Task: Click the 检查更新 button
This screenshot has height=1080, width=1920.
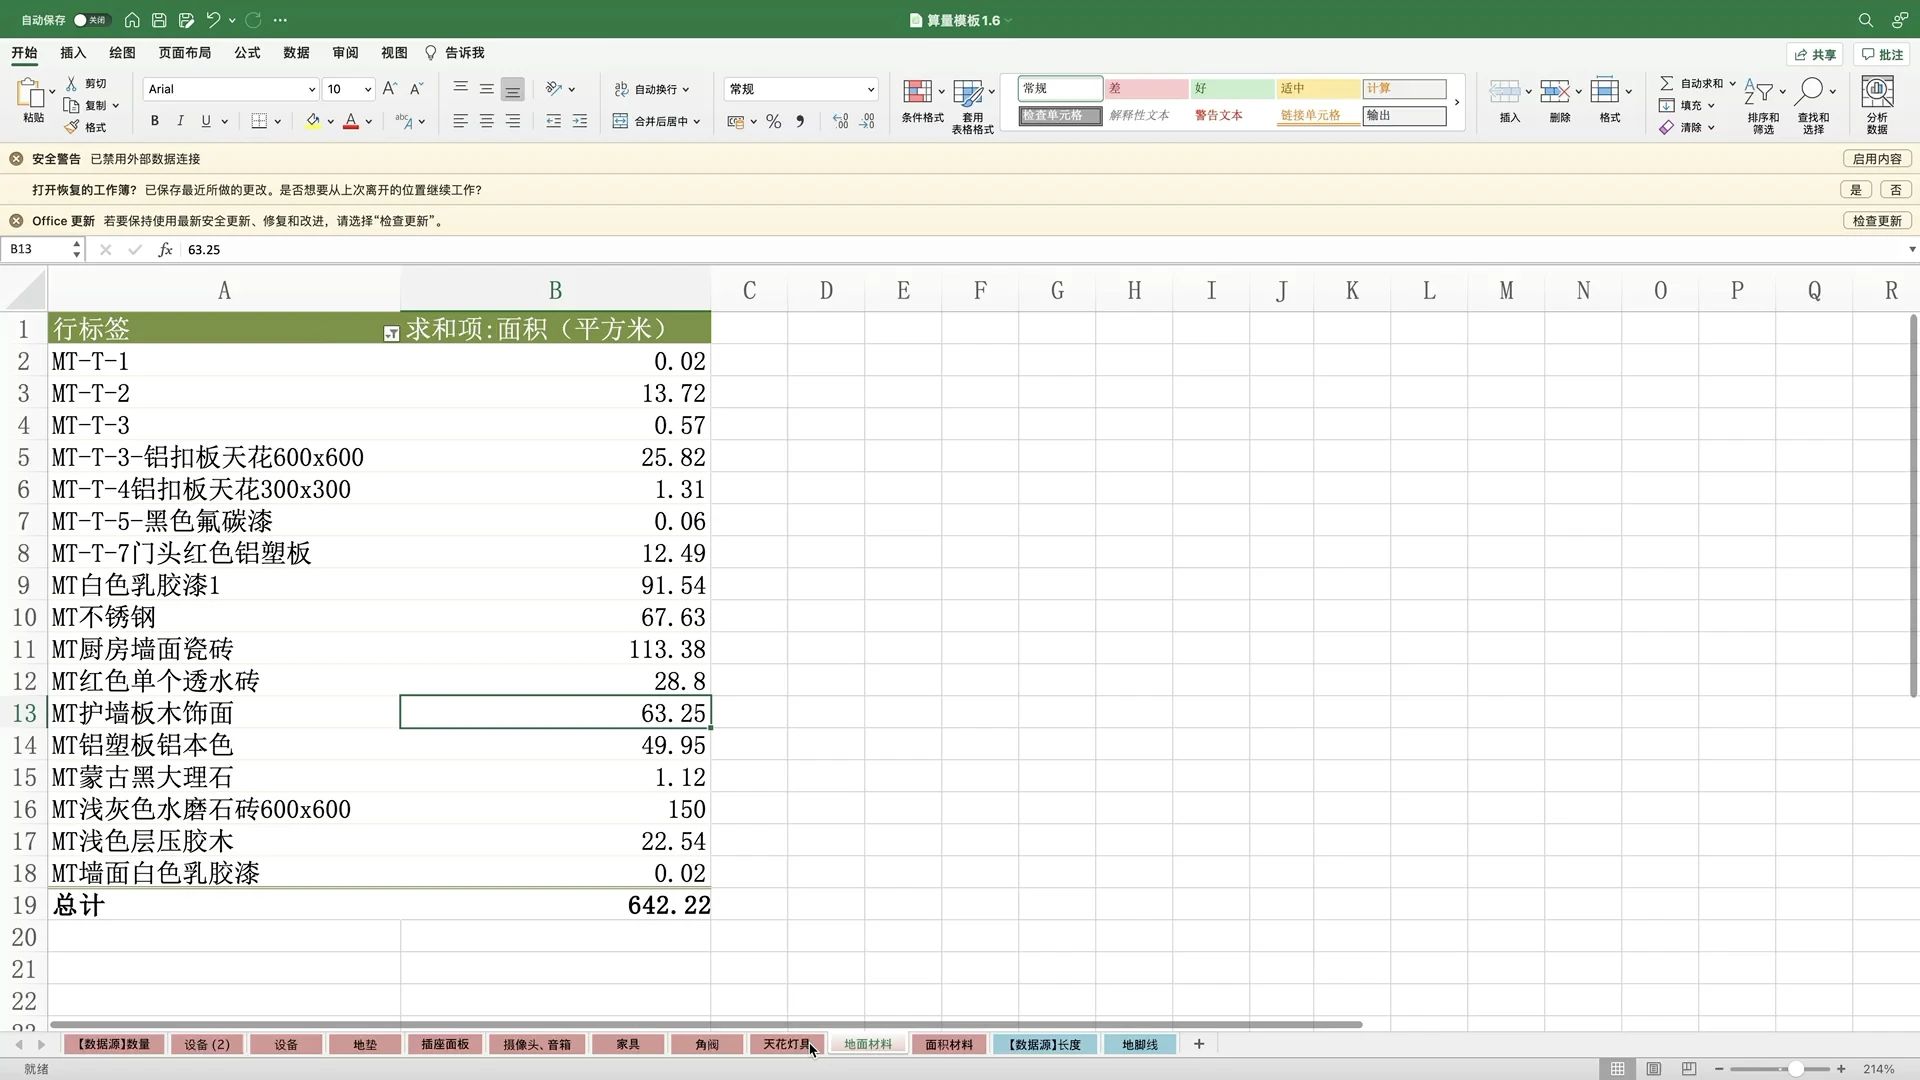Action: point(1876,221)
